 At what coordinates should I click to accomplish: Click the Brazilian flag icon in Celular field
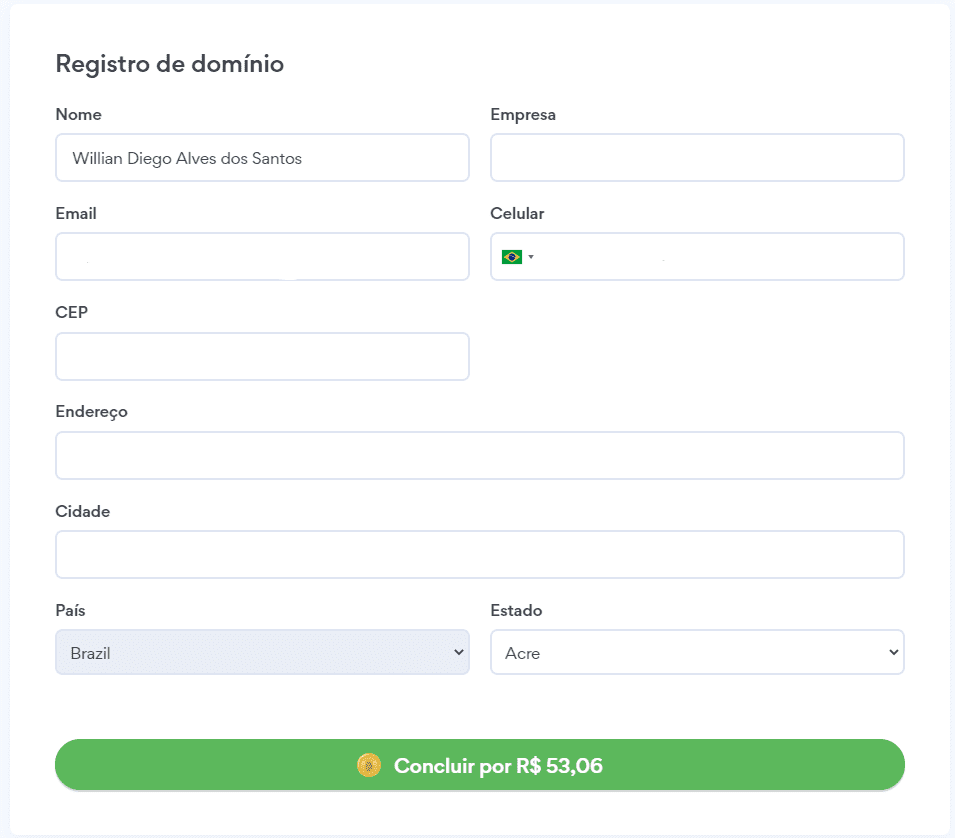pyautogui.click(x=511, y=256)
